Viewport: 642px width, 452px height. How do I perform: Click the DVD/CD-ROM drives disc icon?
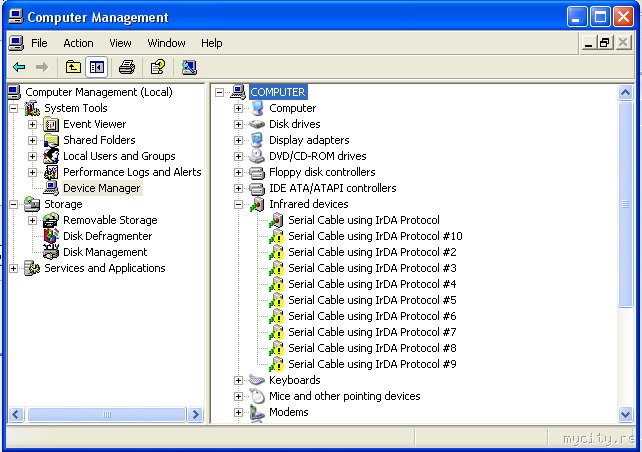257,156
